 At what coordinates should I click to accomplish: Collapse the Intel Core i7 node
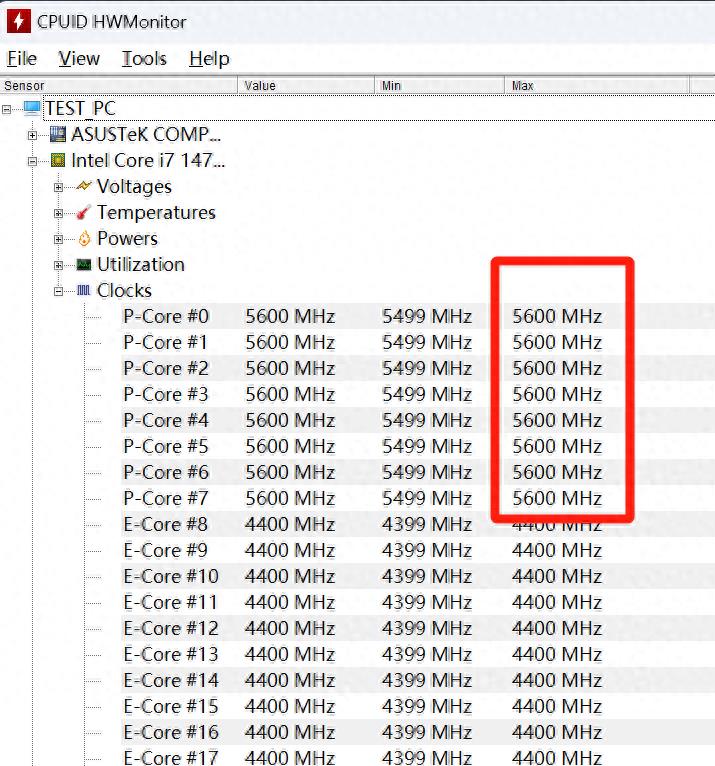pos(32,161)
